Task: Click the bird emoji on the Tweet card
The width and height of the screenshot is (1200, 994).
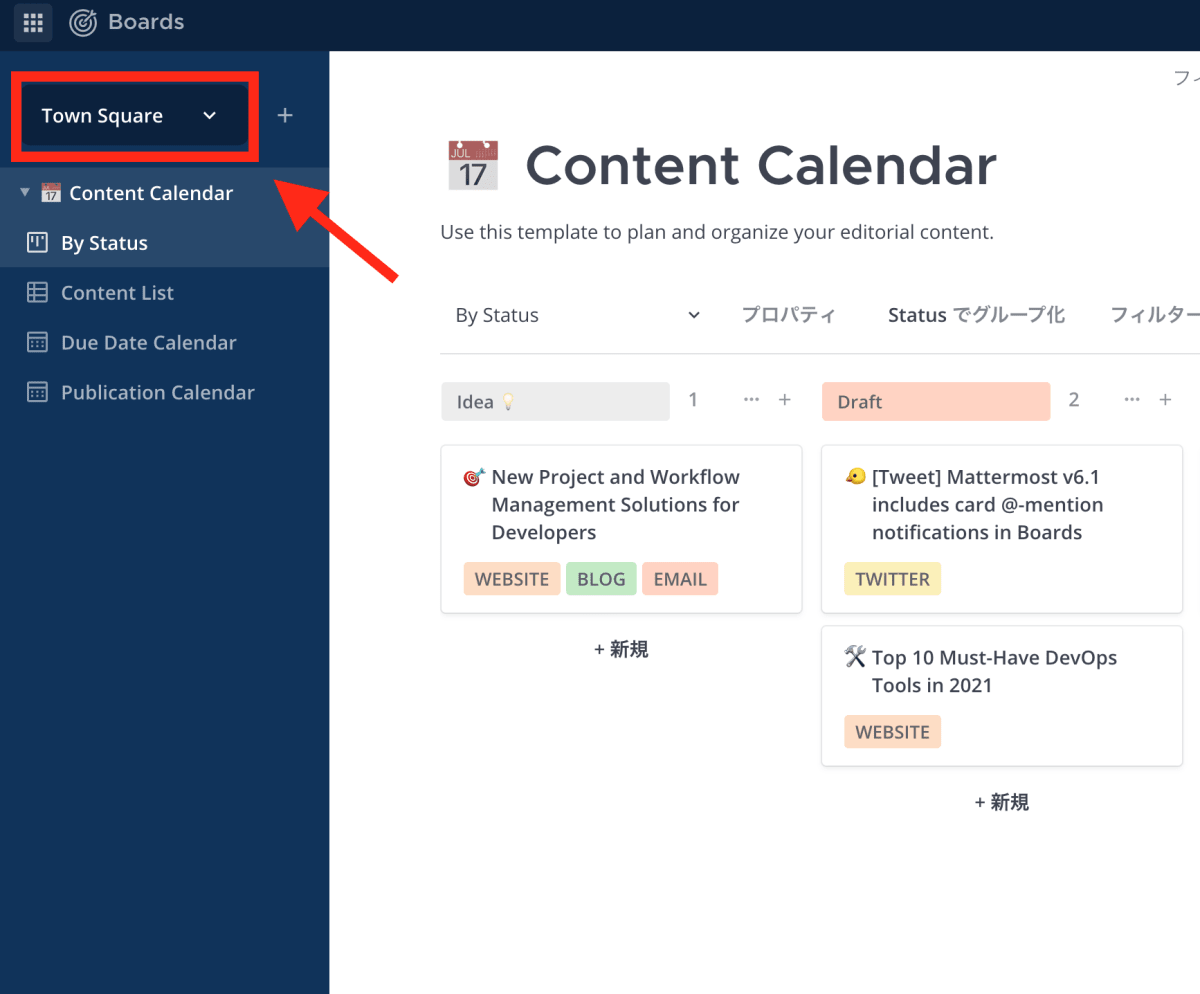Action: coord(855,477)
